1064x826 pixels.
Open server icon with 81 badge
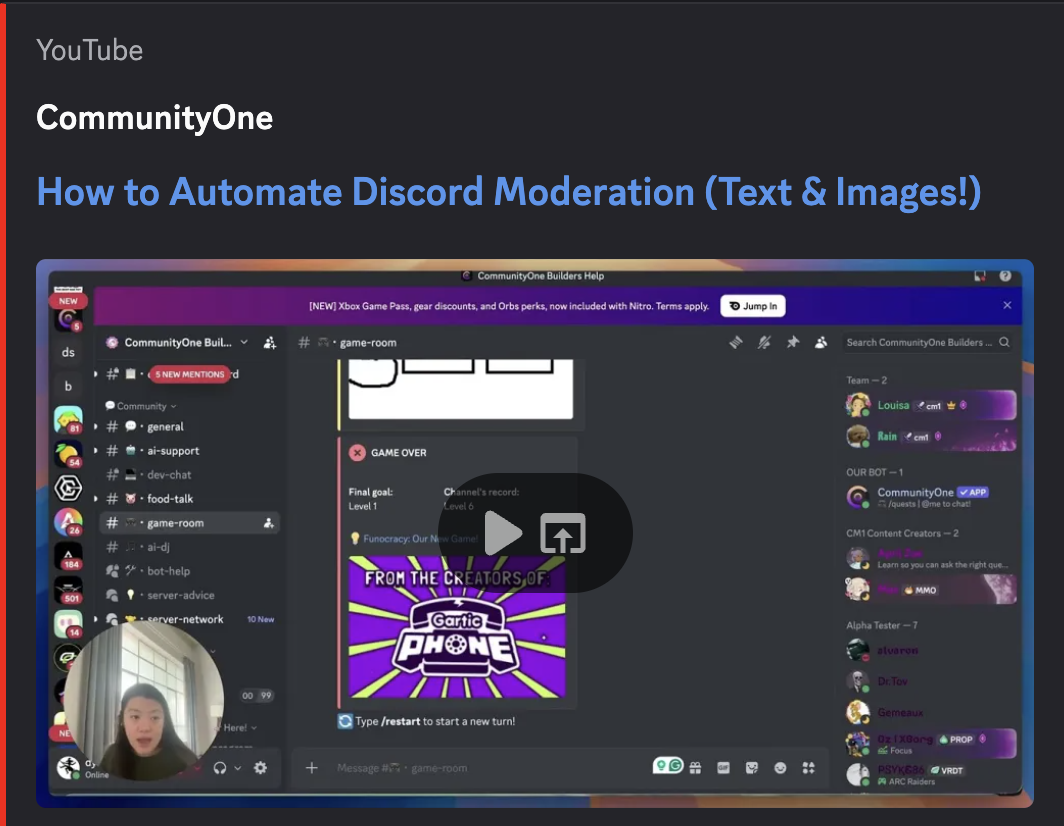pyautogui.click(x=68, y=420)
